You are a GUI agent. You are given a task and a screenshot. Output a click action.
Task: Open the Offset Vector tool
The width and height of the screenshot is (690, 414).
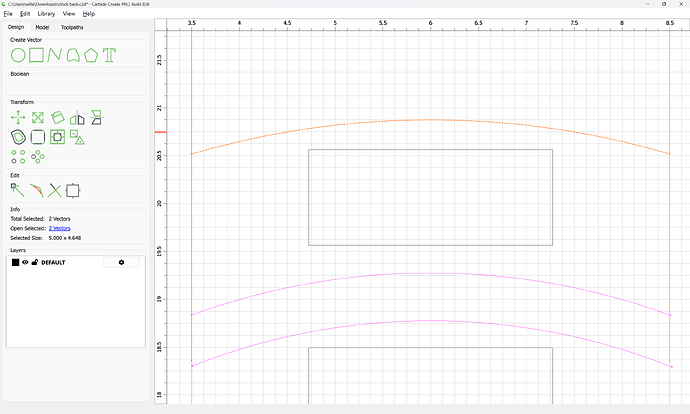tap(18, 137)
